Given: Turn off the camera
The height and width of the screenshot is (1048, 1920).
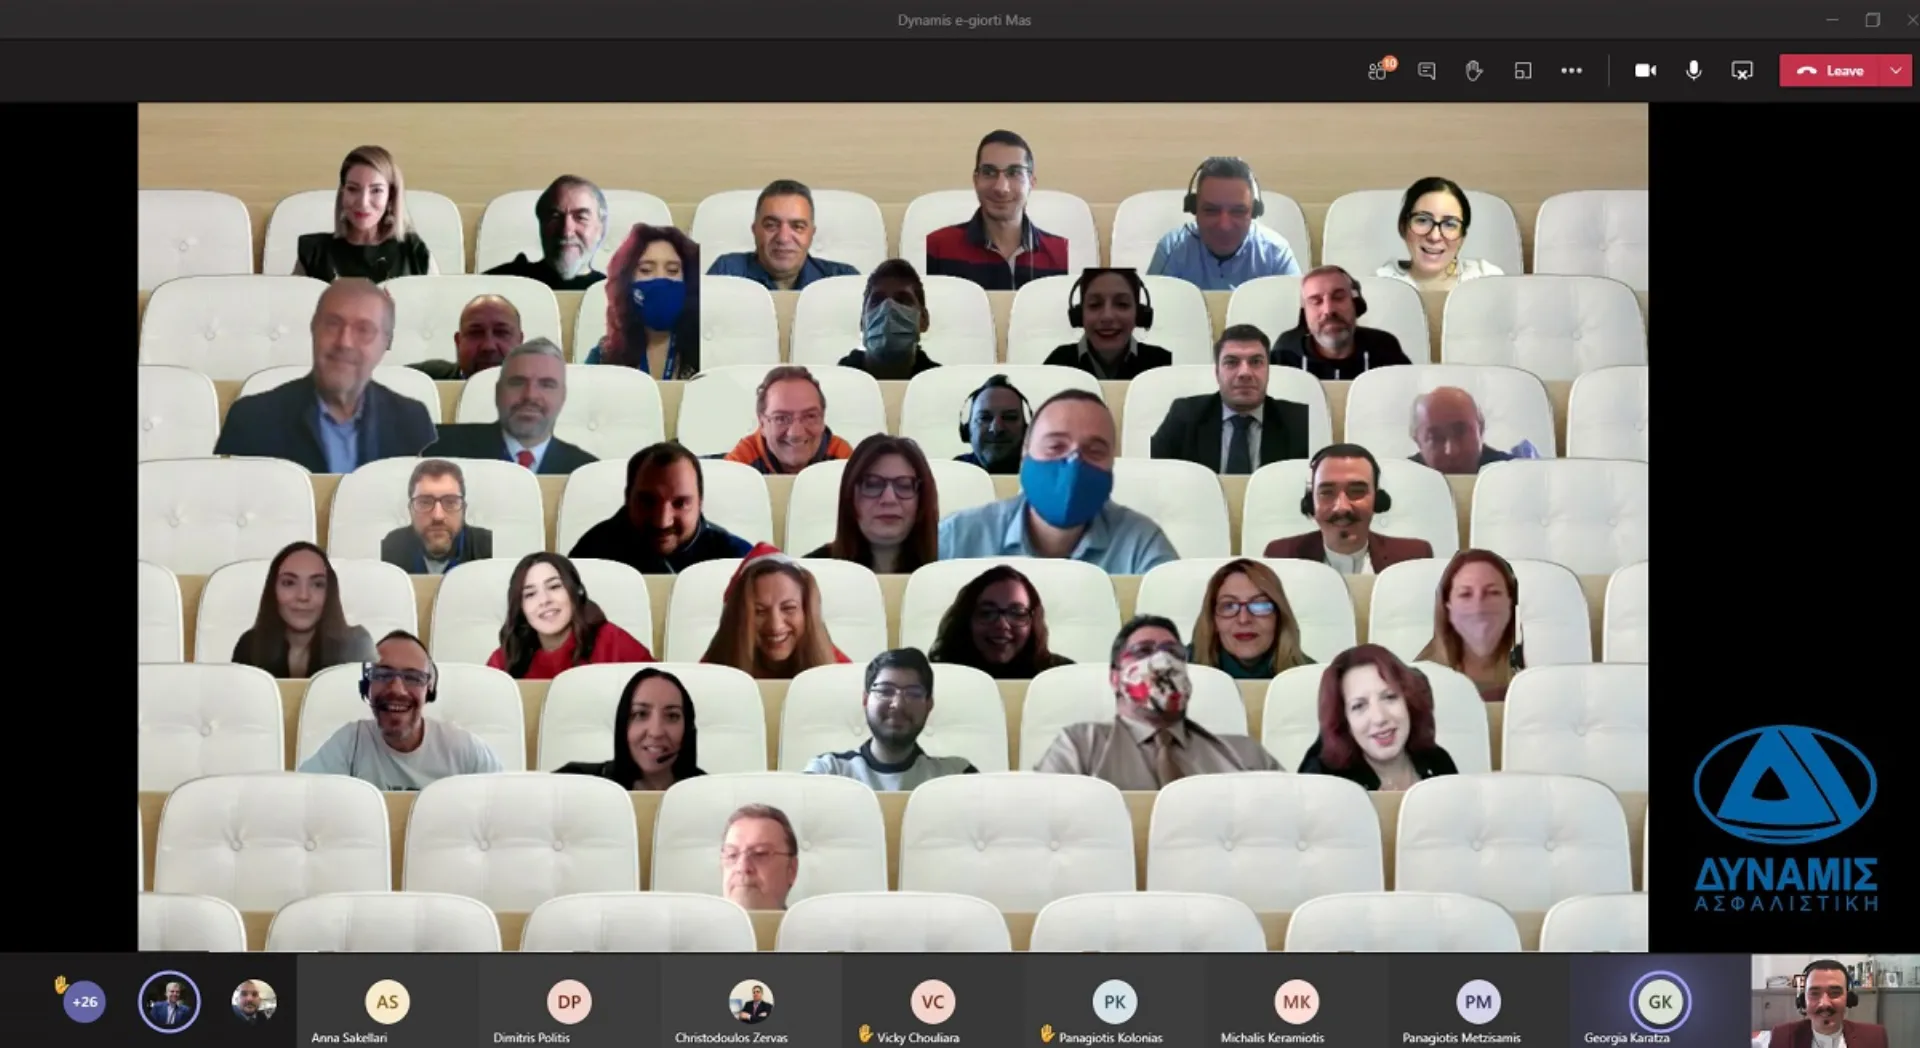Looking at the screenshot, I should [x=1645, y=70].
